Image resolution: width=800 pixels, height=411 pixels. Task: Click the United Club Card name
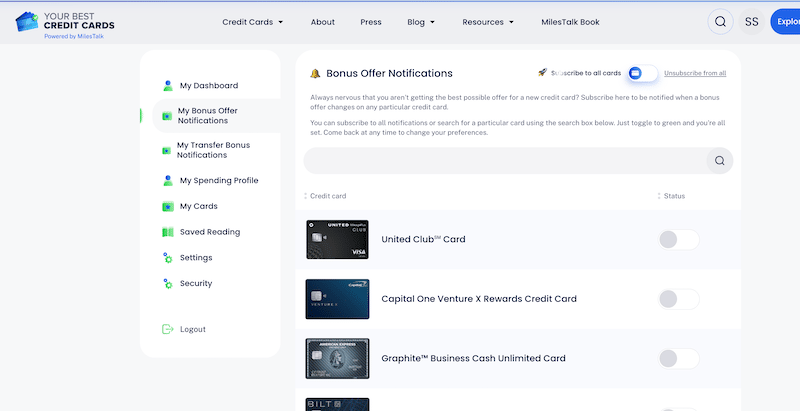pyautogui.click(x=423, y=240)
